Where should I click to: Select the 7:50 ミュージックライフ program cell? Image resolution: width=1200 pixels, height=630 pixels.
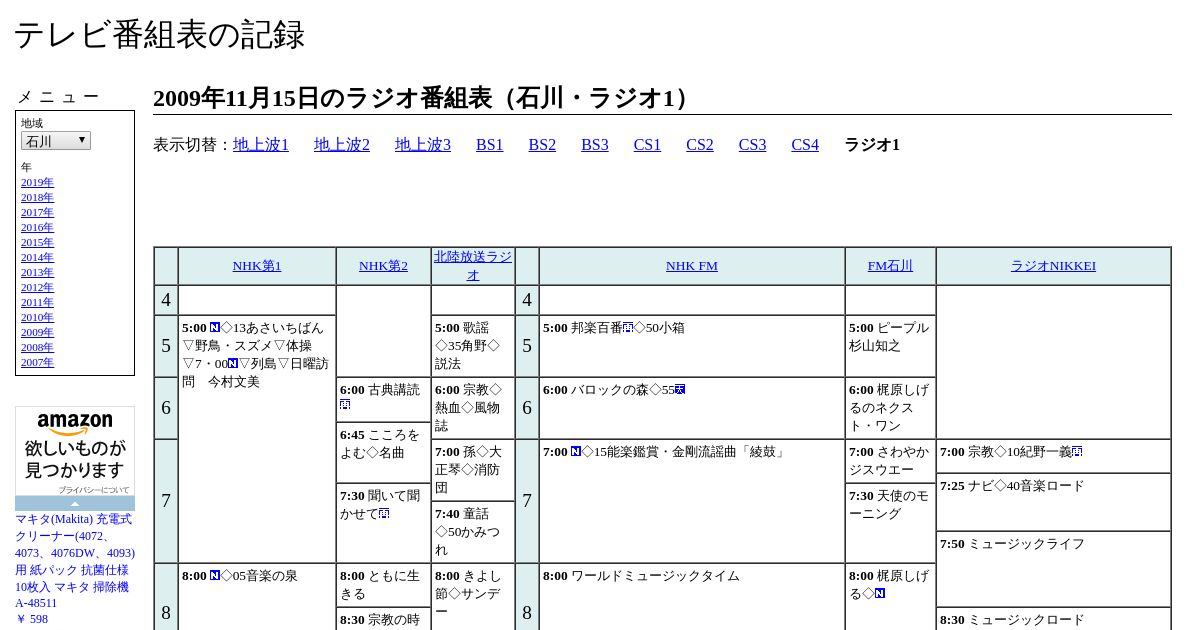[1053, 569]
